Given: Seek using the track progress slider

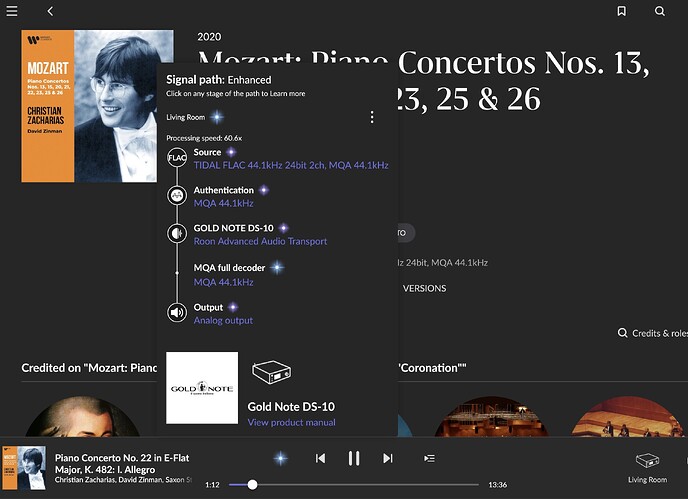Looking at the screenshot, I should (x=354, y=485).
